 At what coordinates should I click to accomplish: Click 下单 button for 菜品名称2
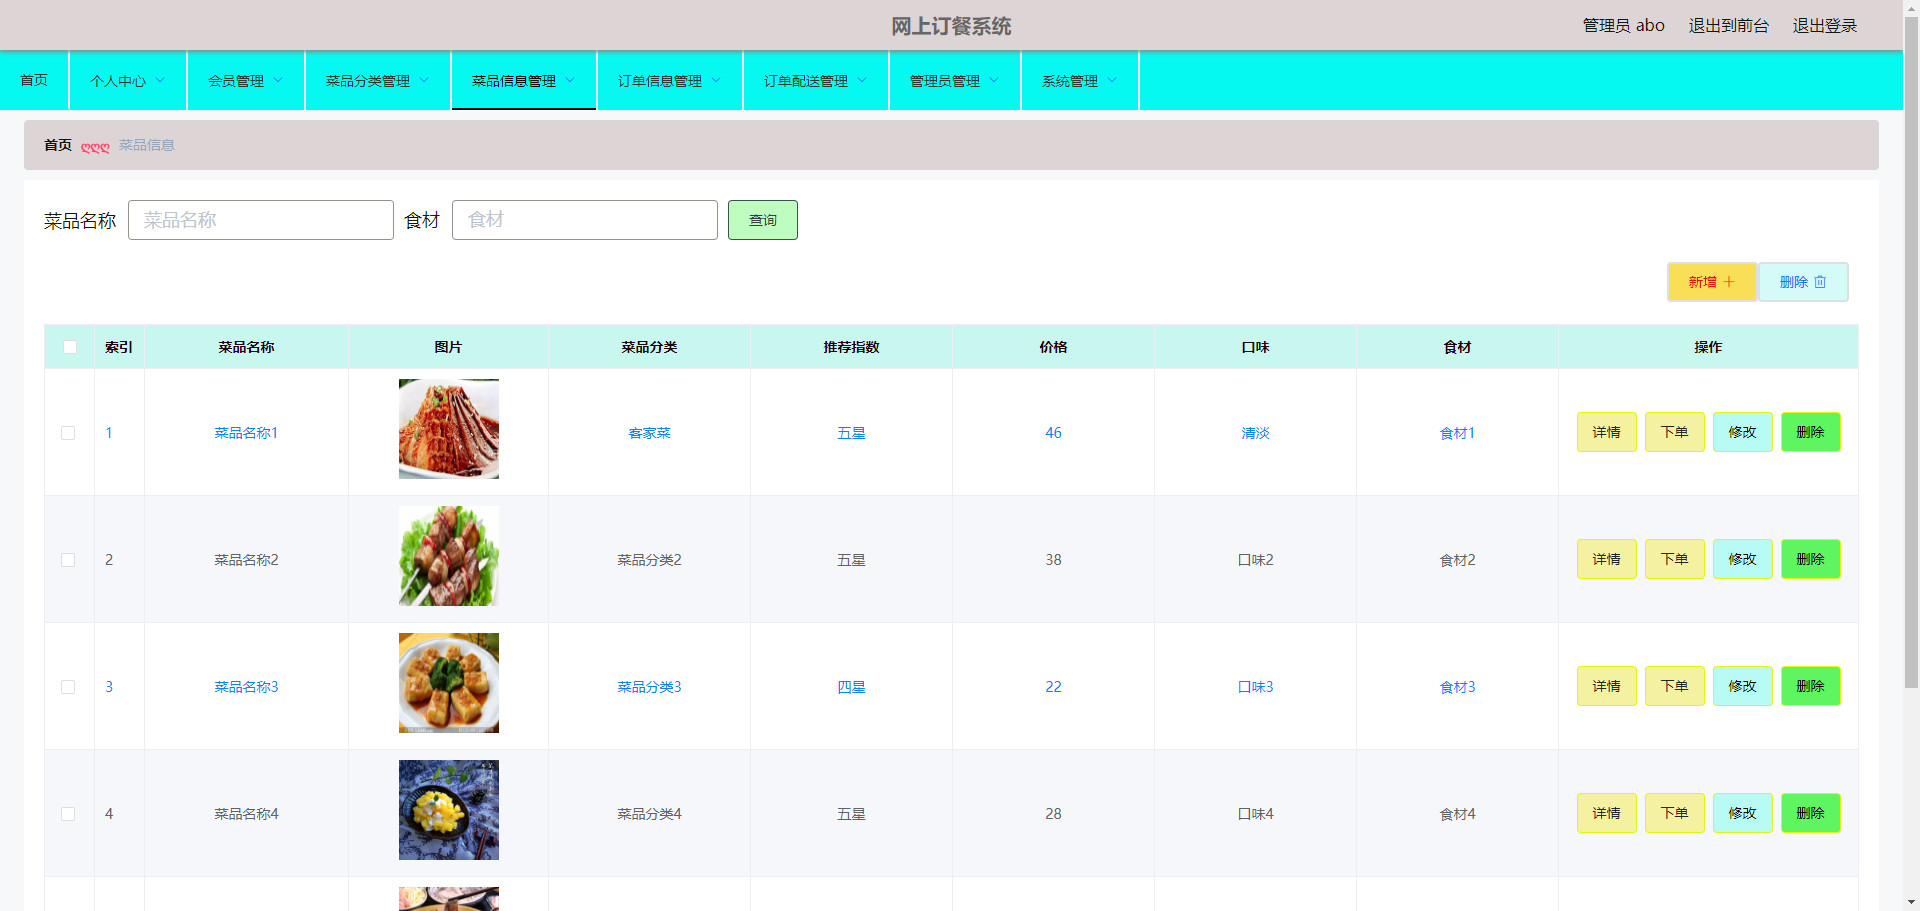[x=1675, y=559]
